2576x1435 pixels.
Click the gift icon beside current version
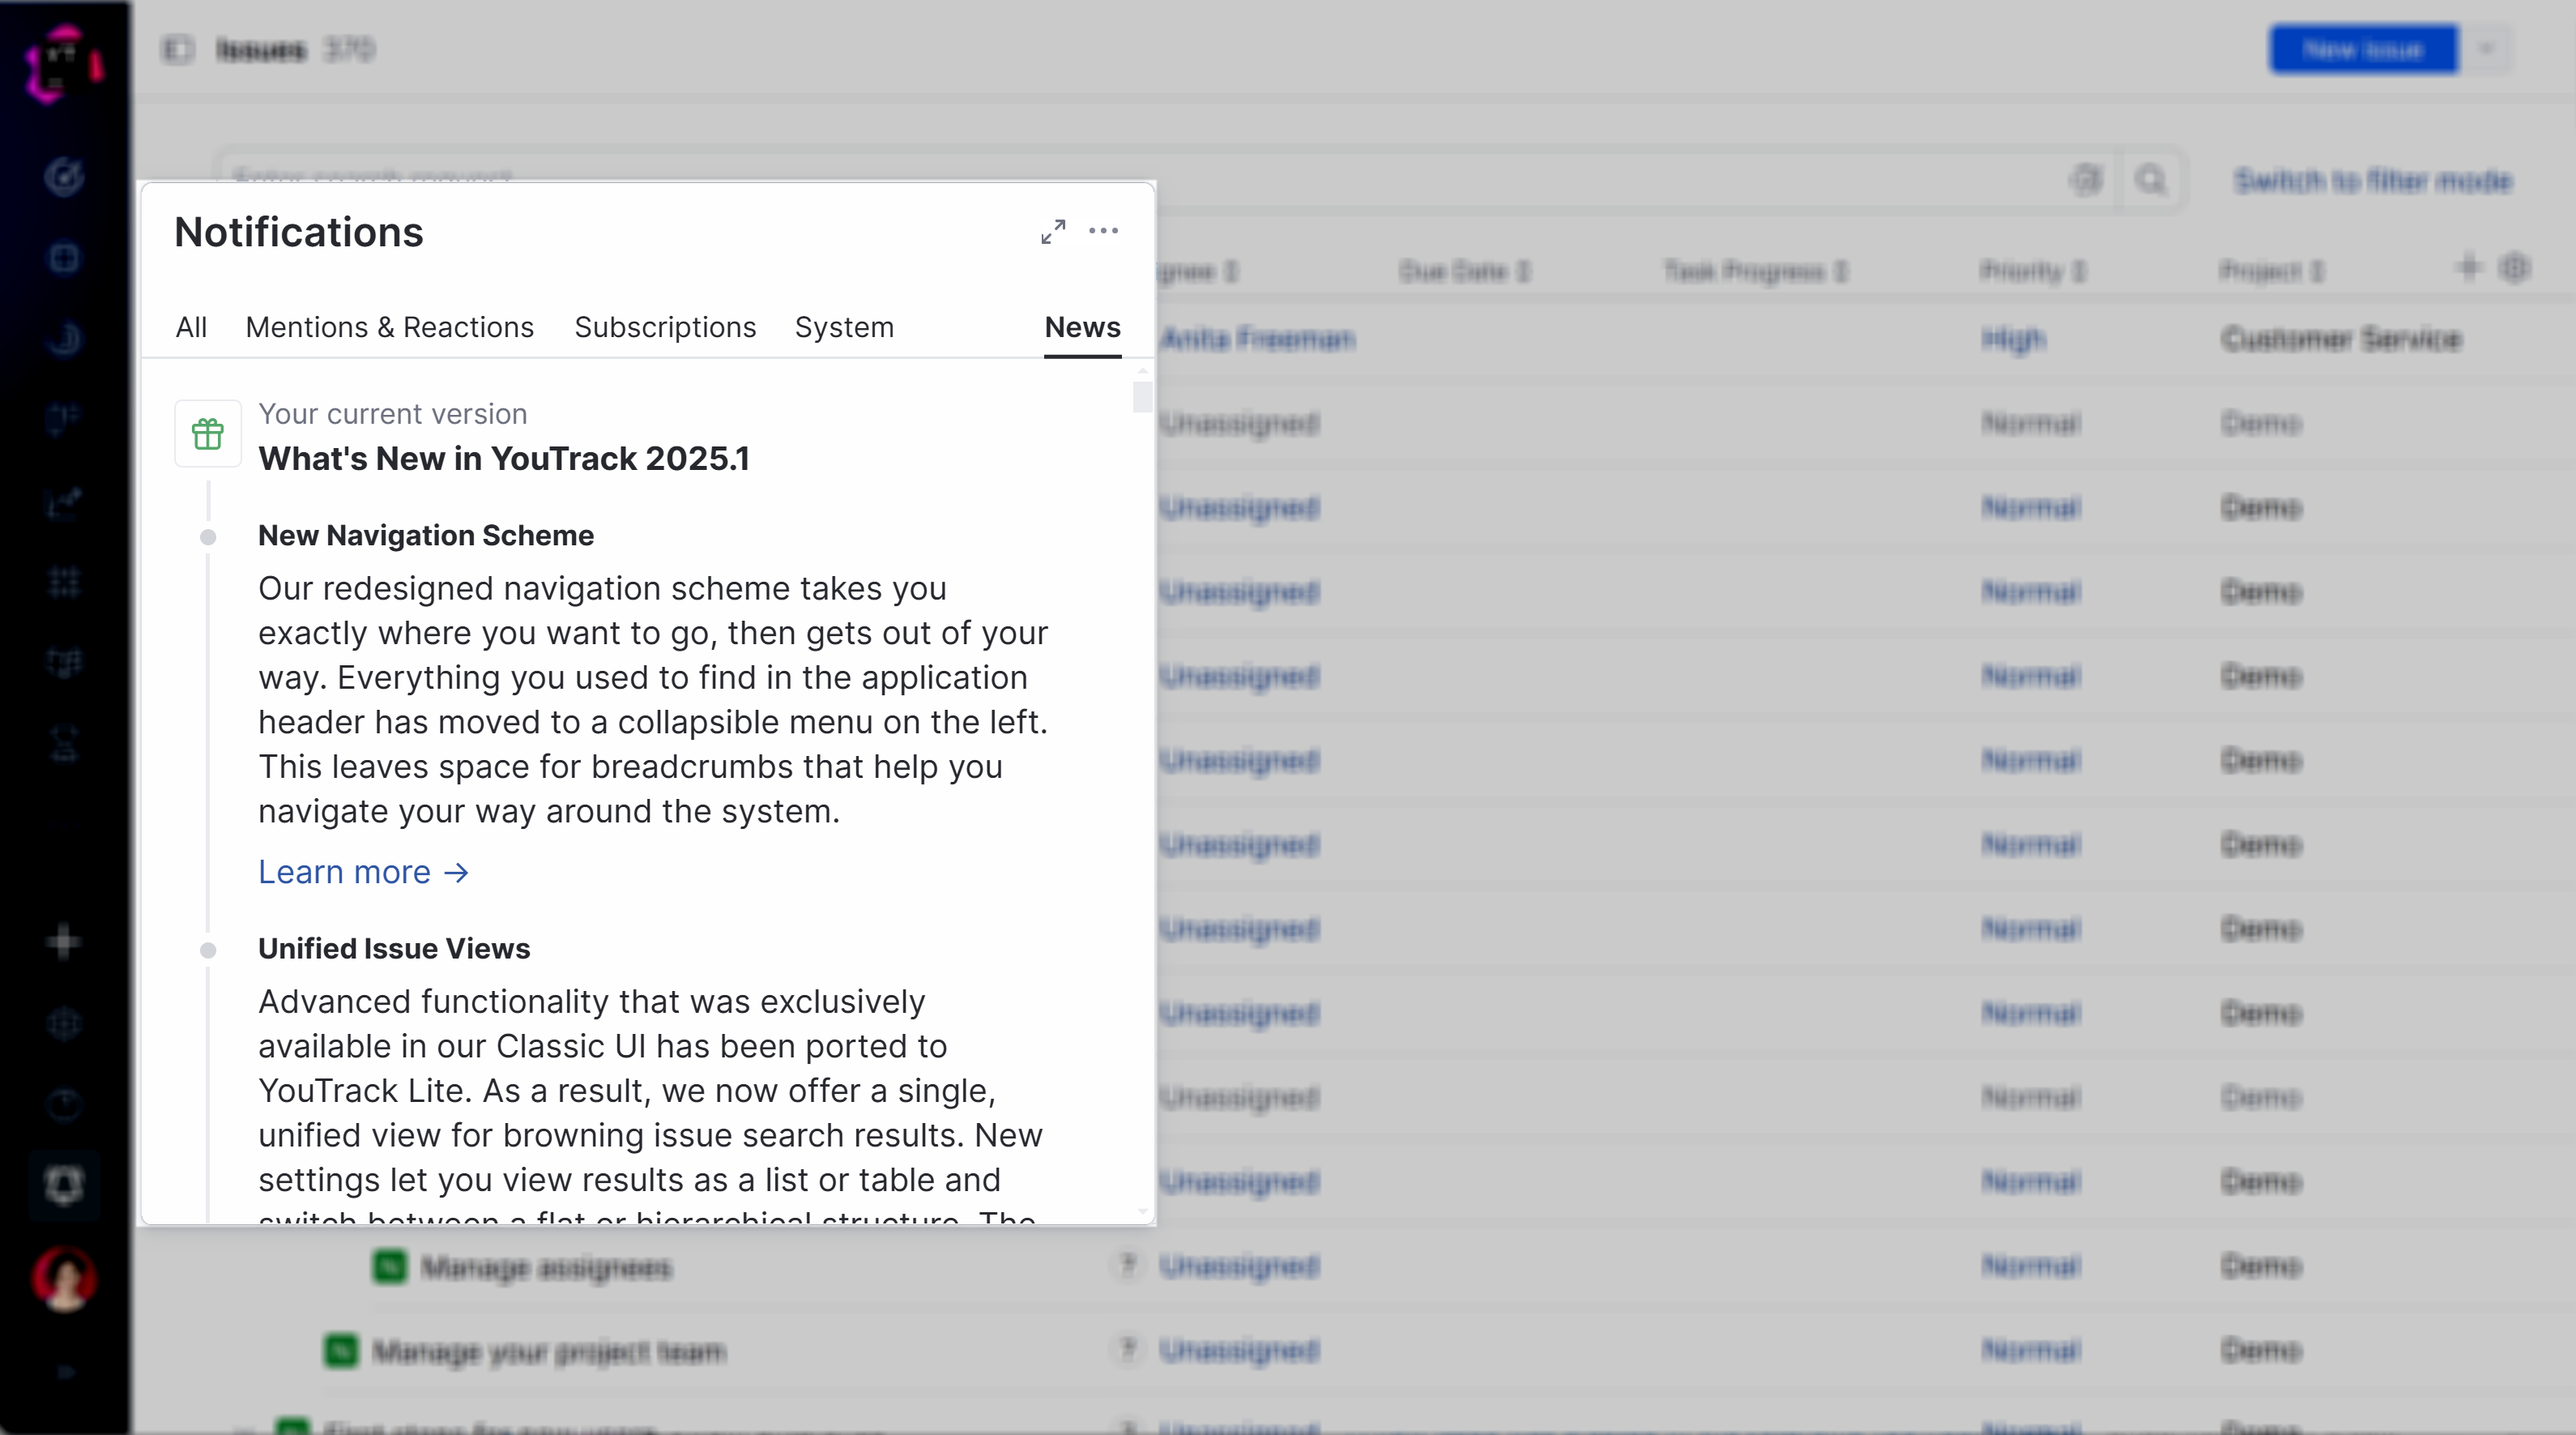208,434
